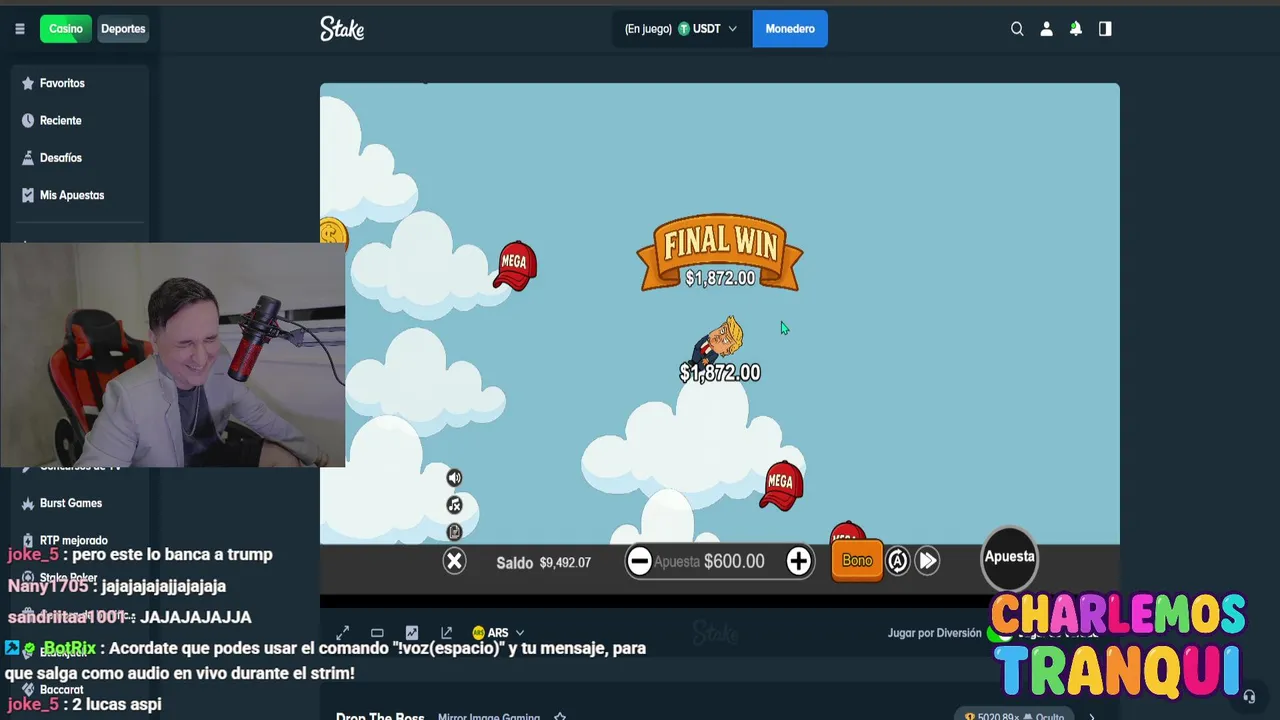Click the Stake logo
The image size is (1280, 720).
click(342, 29)
